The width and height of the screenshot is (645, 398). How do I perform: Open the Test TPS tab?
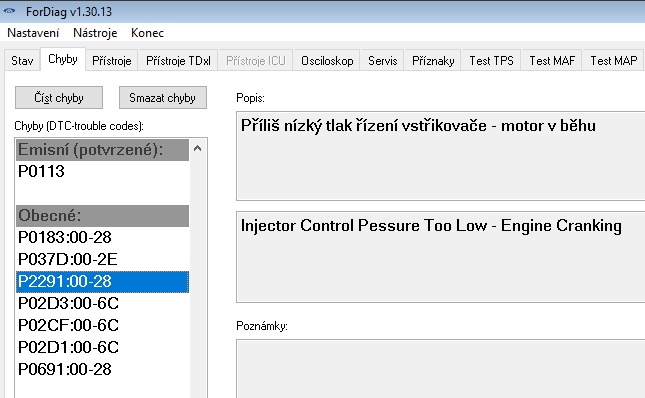492,60
